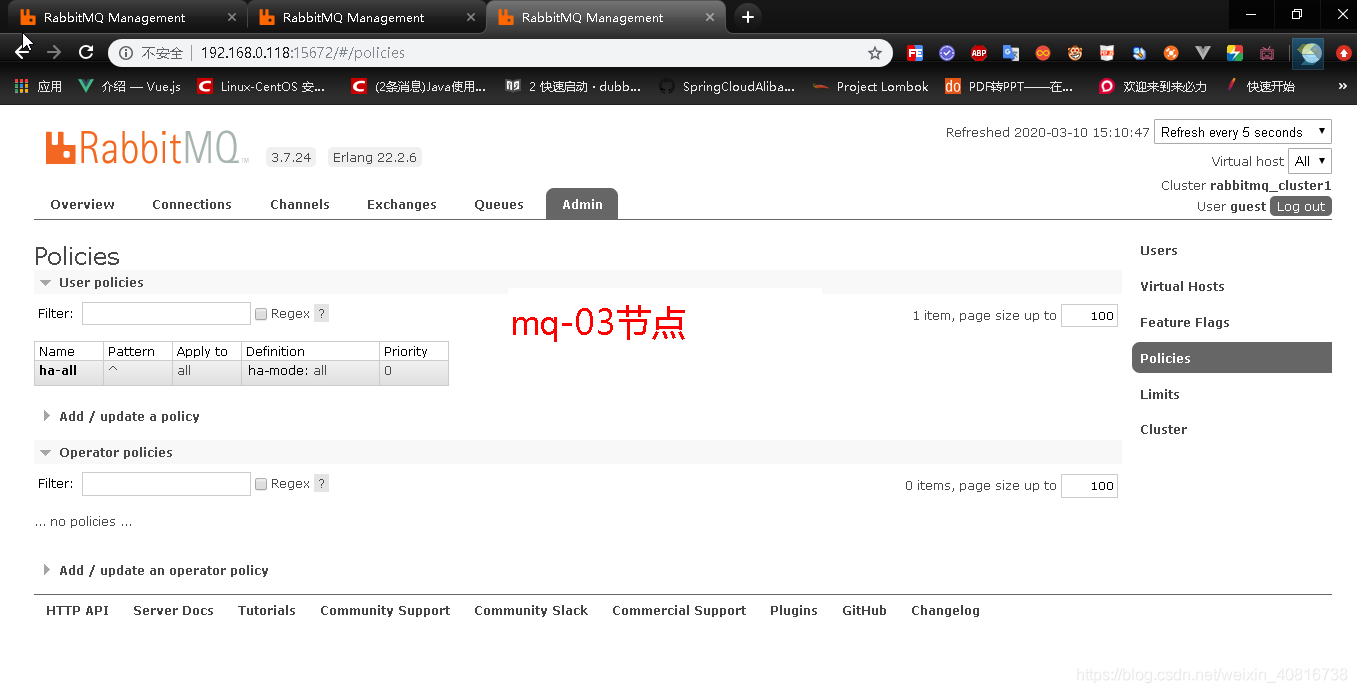Image resolution: width=1357 pixels, height=693 pixels.
Task: Open the colorful lightning bolt extension
Action: pos(1235,53)
